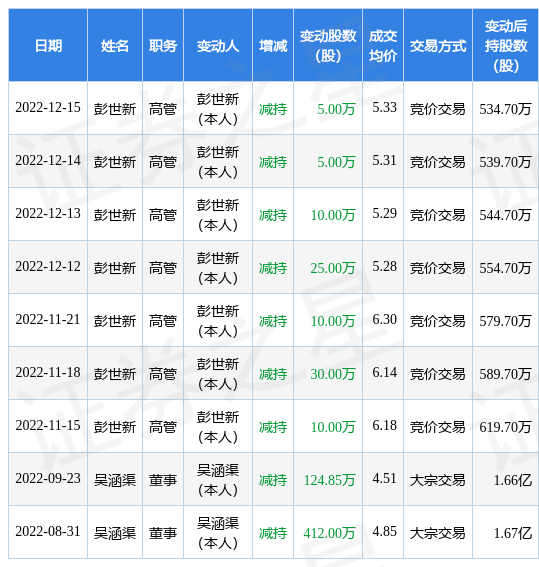The height and width of the screenshot is (567, 539).
Task: Click the 2022-12-12 date cell
Action: (x=48, y=267)
